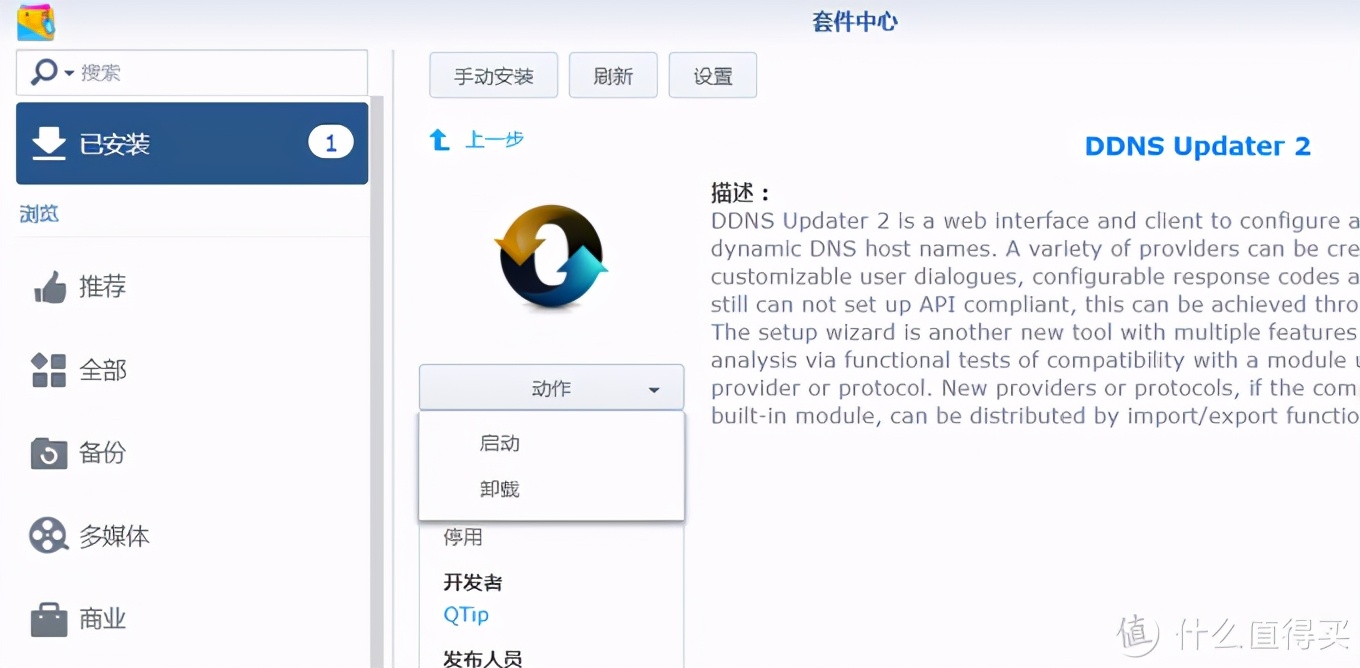The image size is (1360, 668).
Task: Select the 推荐 (Recommended) thumbs-up icon
Action: click(48, 287)
